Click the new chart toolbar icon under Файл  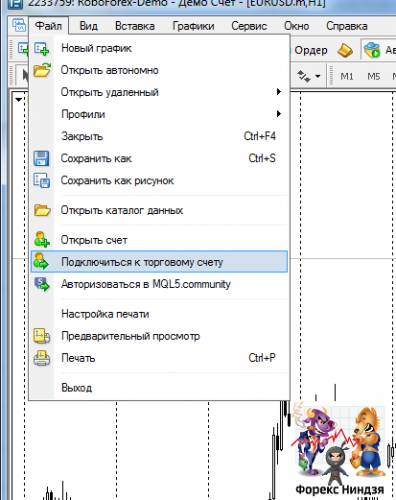click(22, 49)
